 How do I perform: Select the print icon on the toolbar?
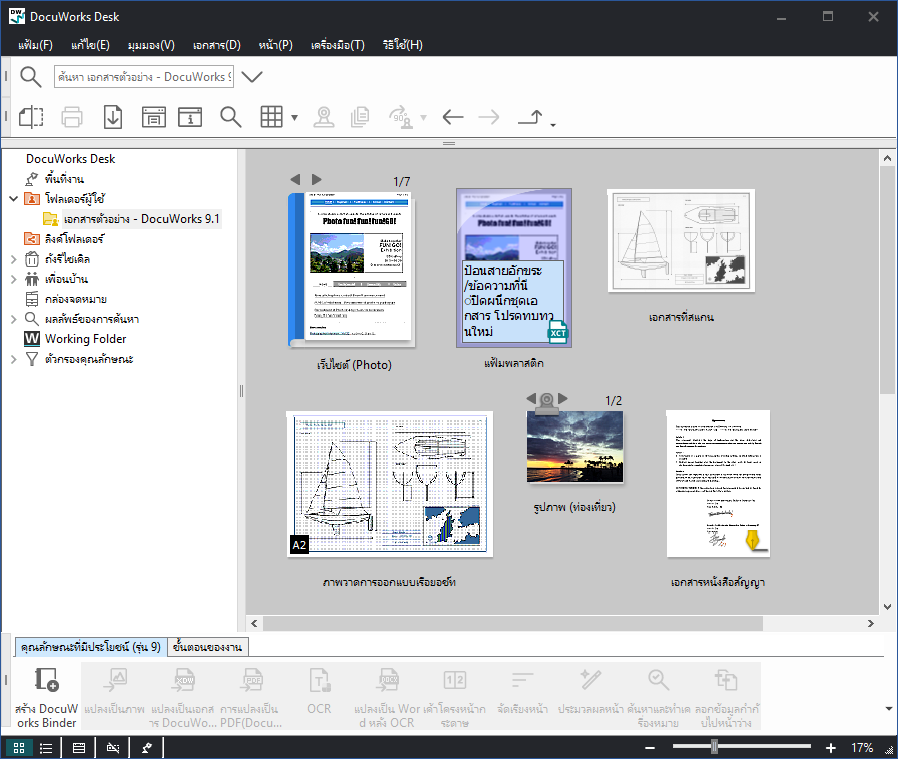71,116
